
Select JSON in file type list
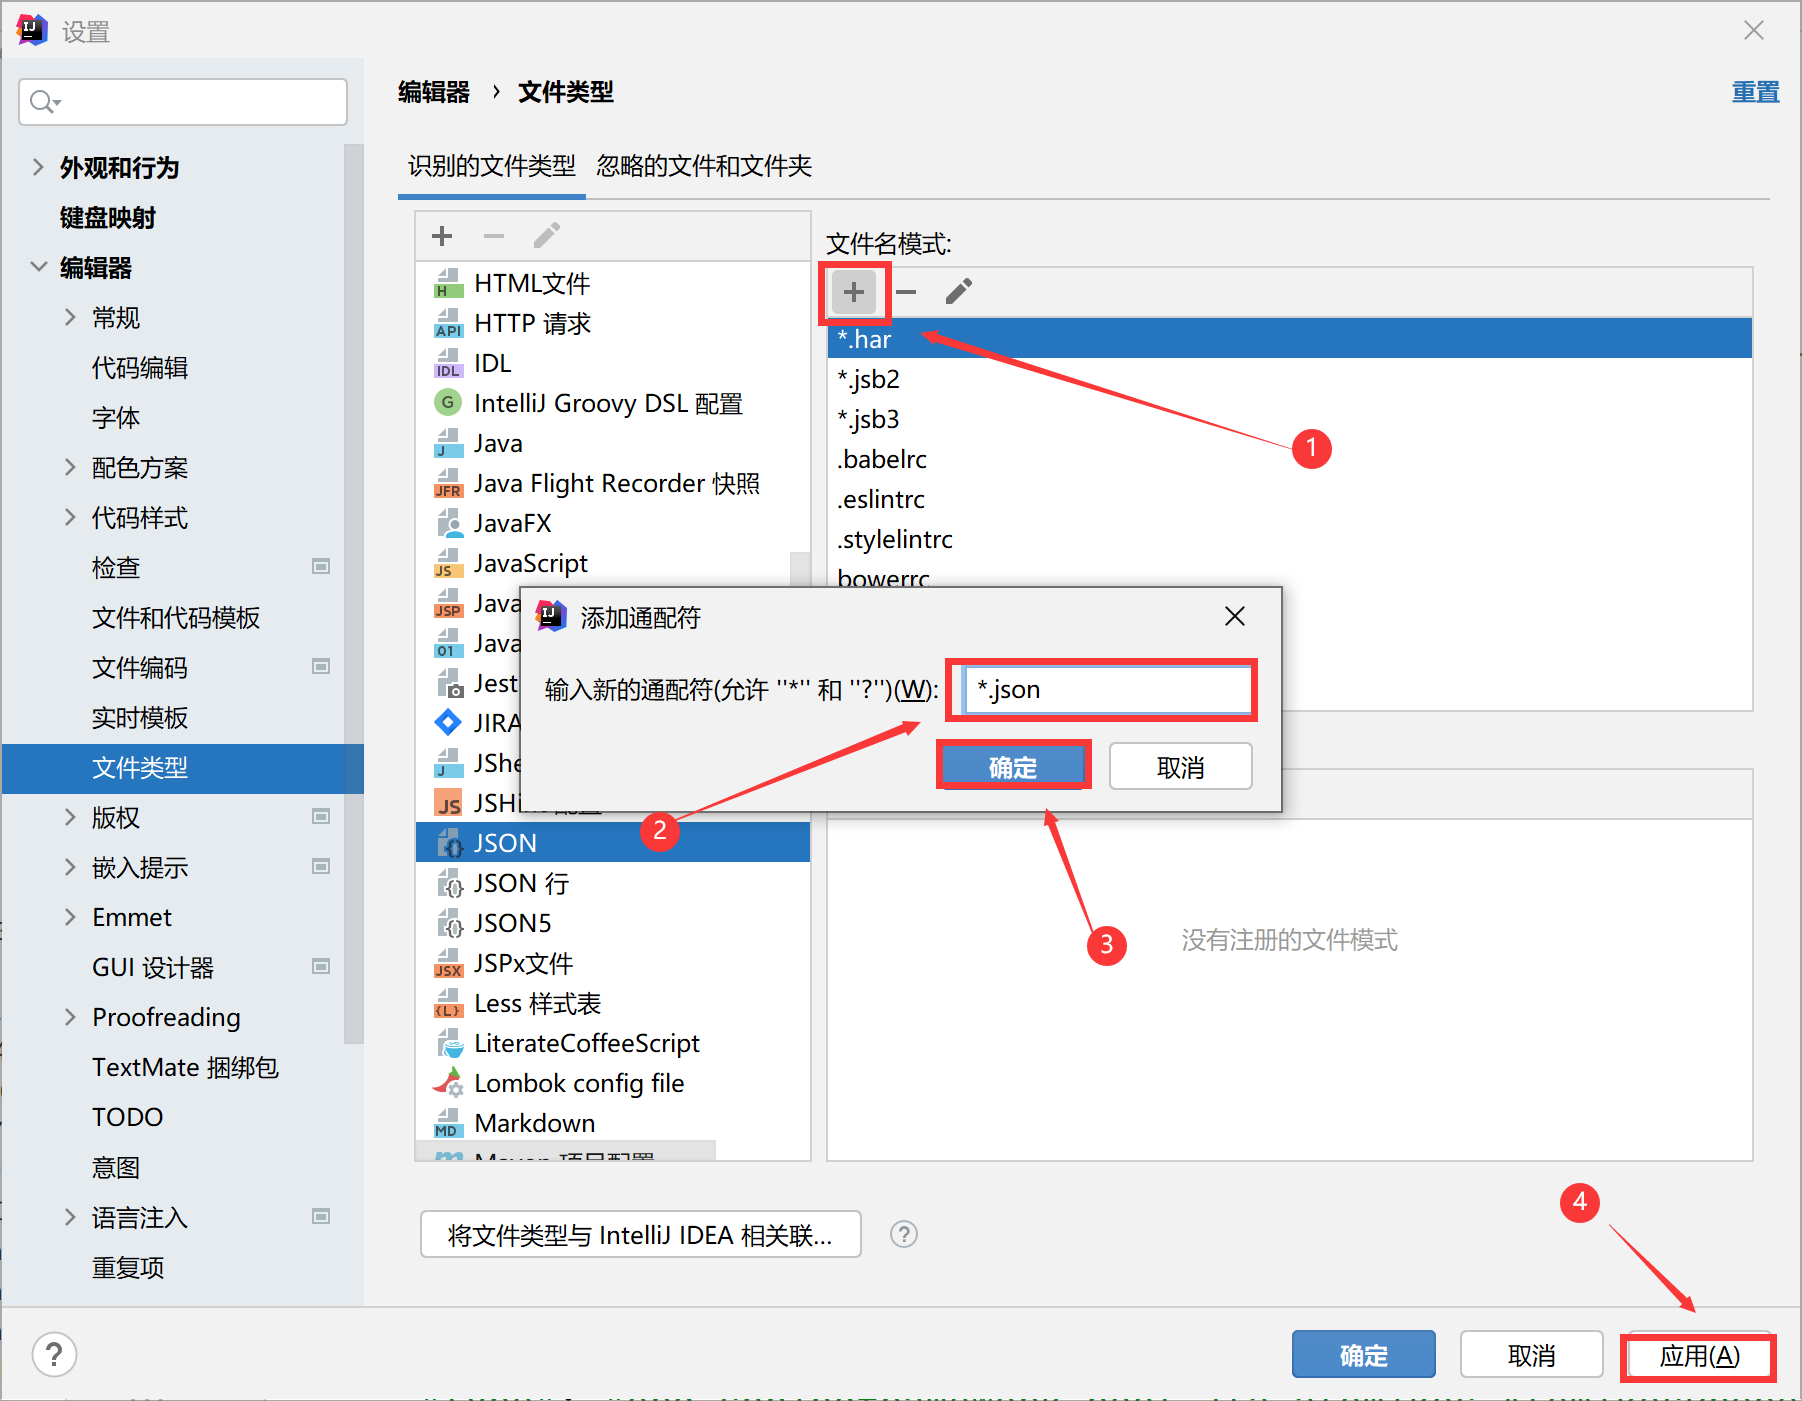[x=612, y=843]
